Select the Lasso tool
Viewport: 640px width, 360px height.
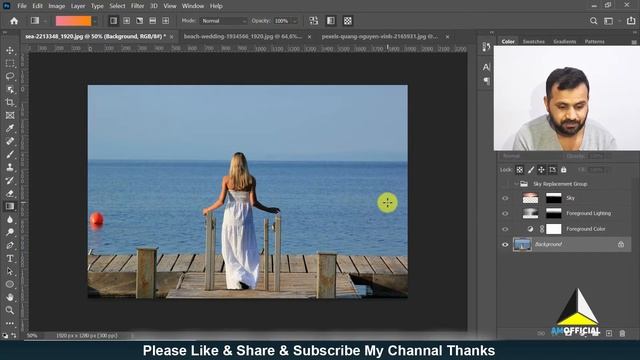click(x=10, y=76)
